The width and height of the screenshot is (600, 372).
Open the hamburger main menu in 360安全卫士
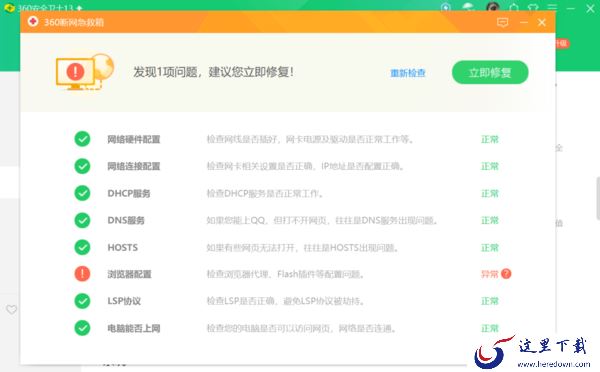coord(552,8)
